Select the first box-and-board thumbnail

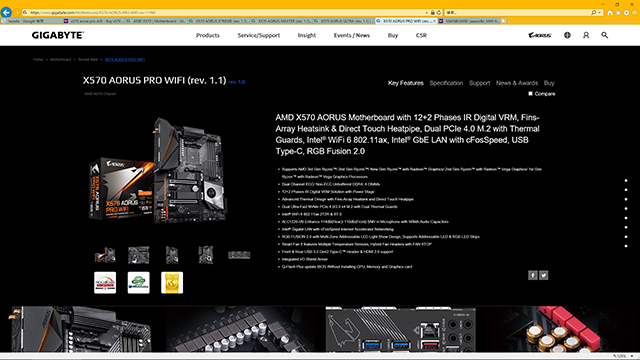click(x=105, y=255)
